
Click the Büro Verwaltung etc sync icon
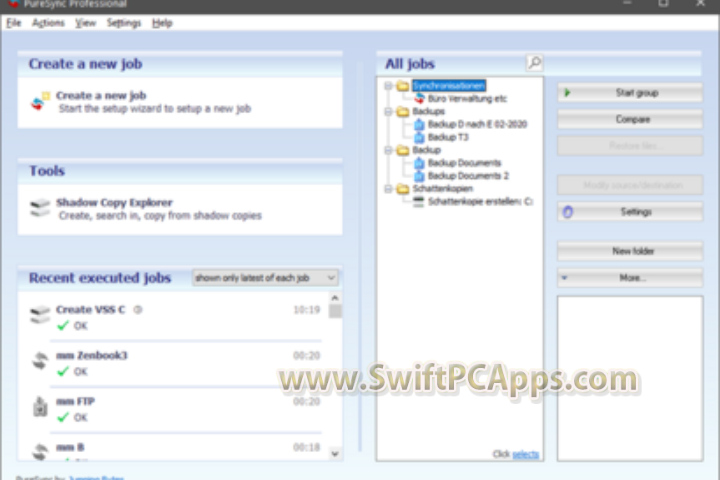tap(419, 98)
